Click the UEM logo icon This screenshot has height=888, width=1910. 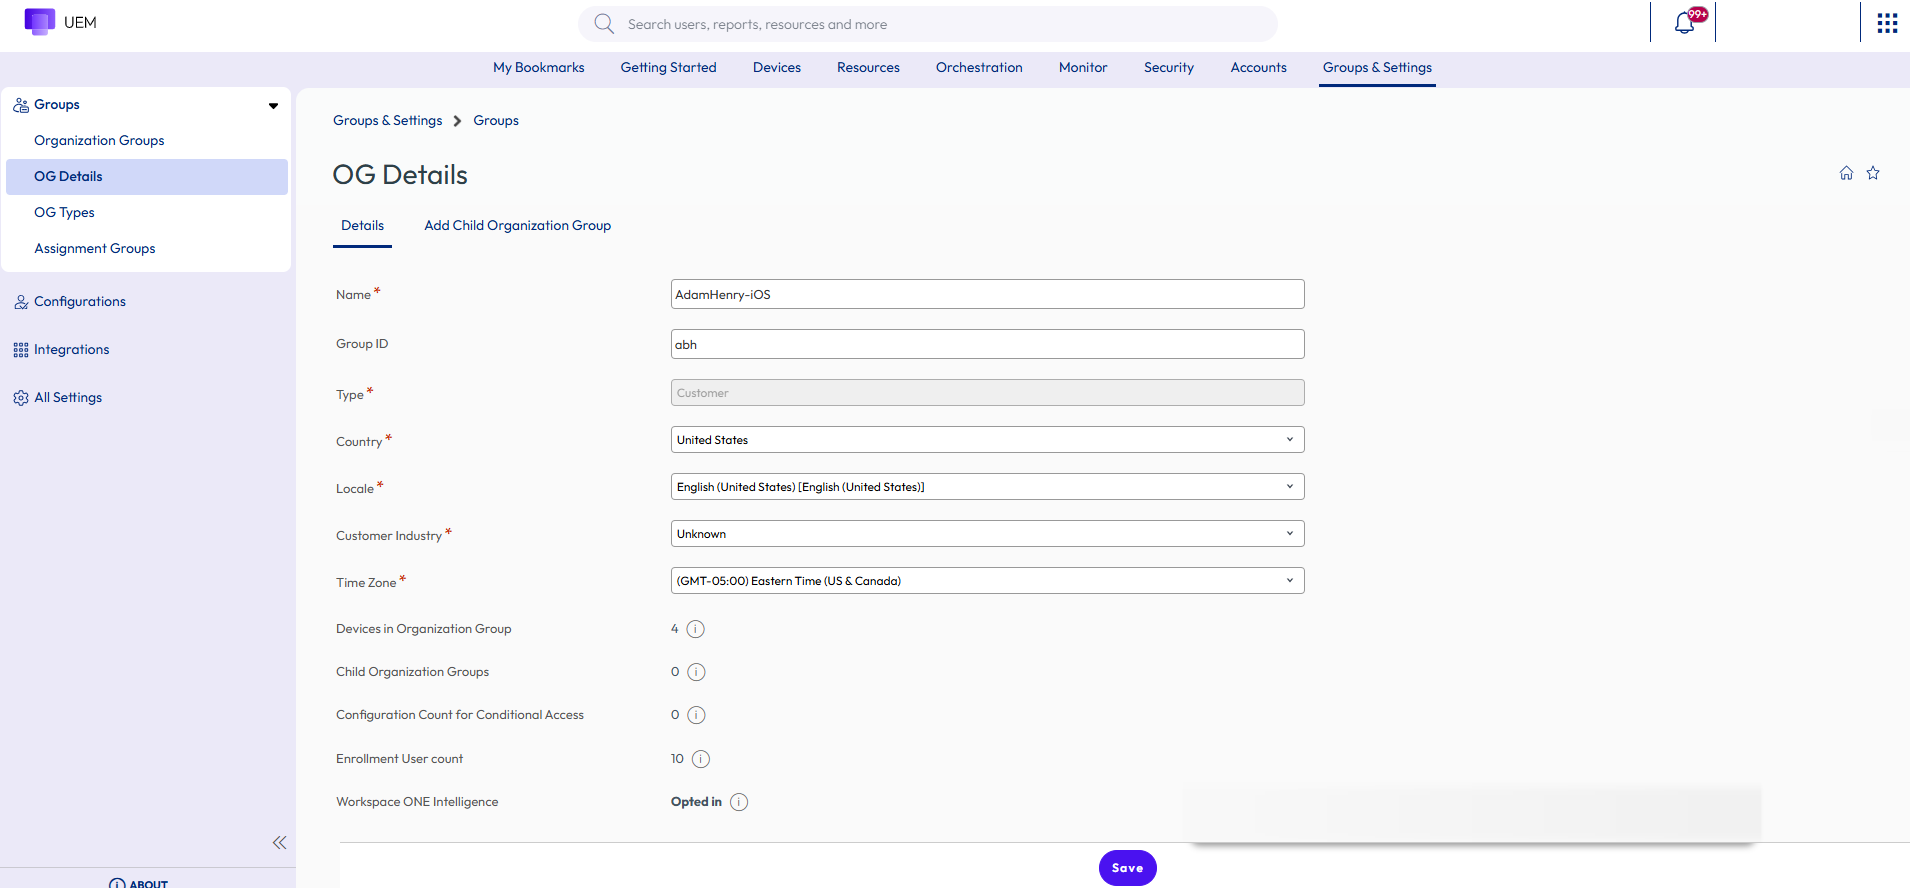pos(40,22)
